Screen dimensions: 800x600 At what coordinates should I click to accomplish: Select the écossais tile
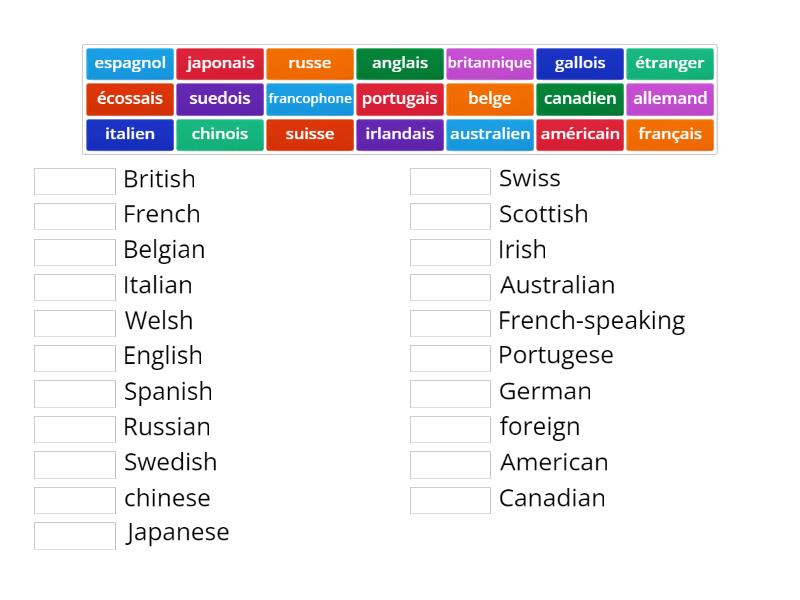pyautogui.click(x=130, y=98)
